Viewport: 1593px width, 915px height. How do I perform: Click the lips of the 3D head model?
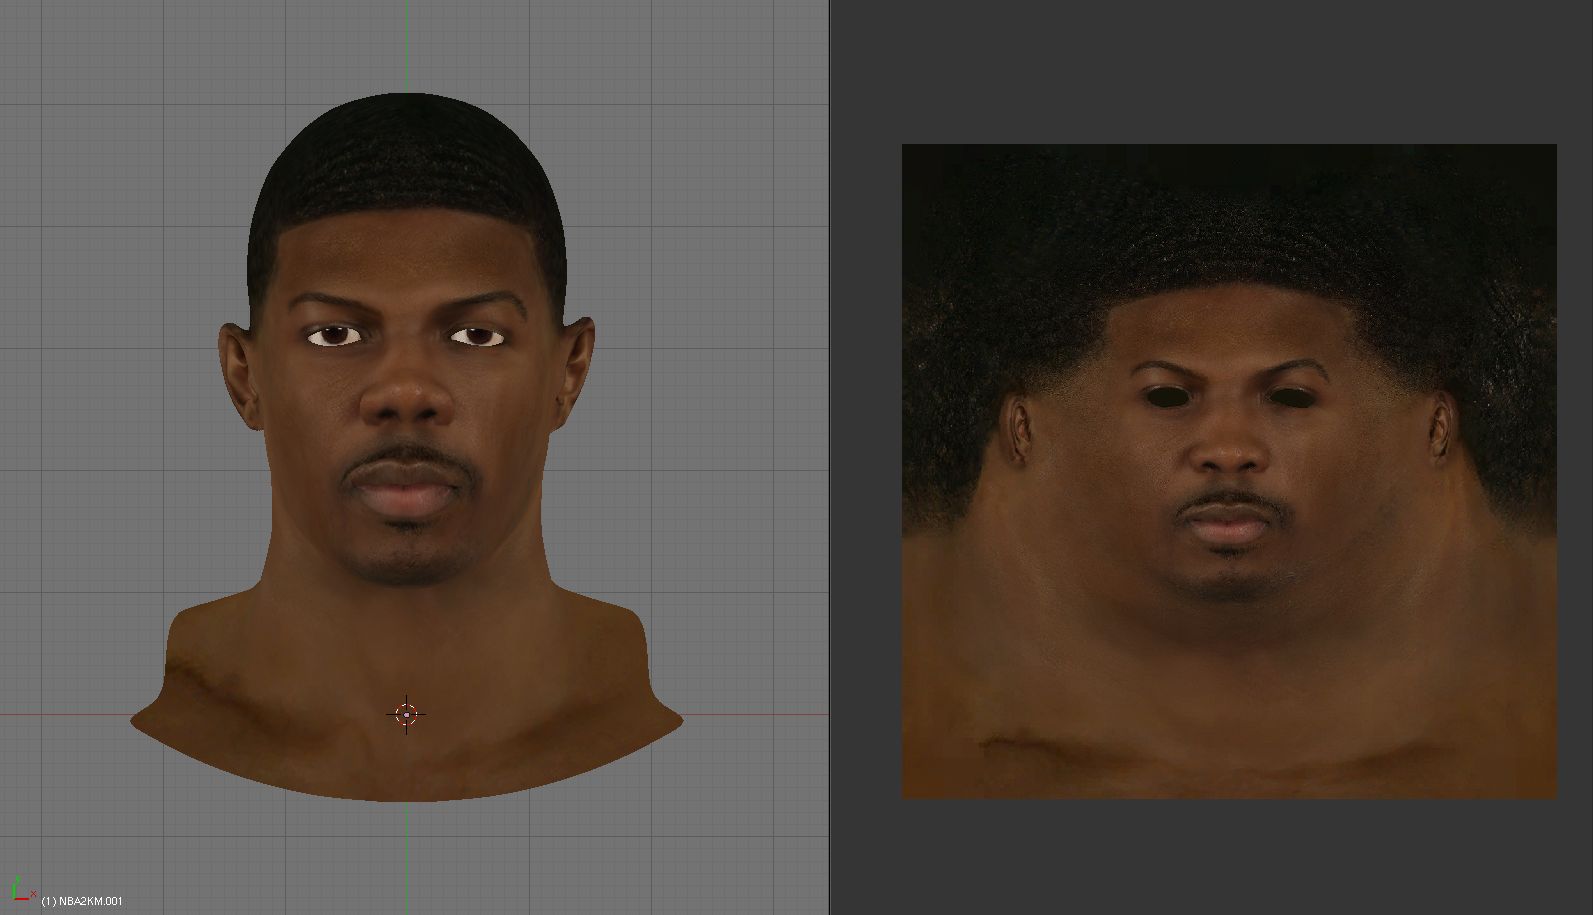(406, 492)
